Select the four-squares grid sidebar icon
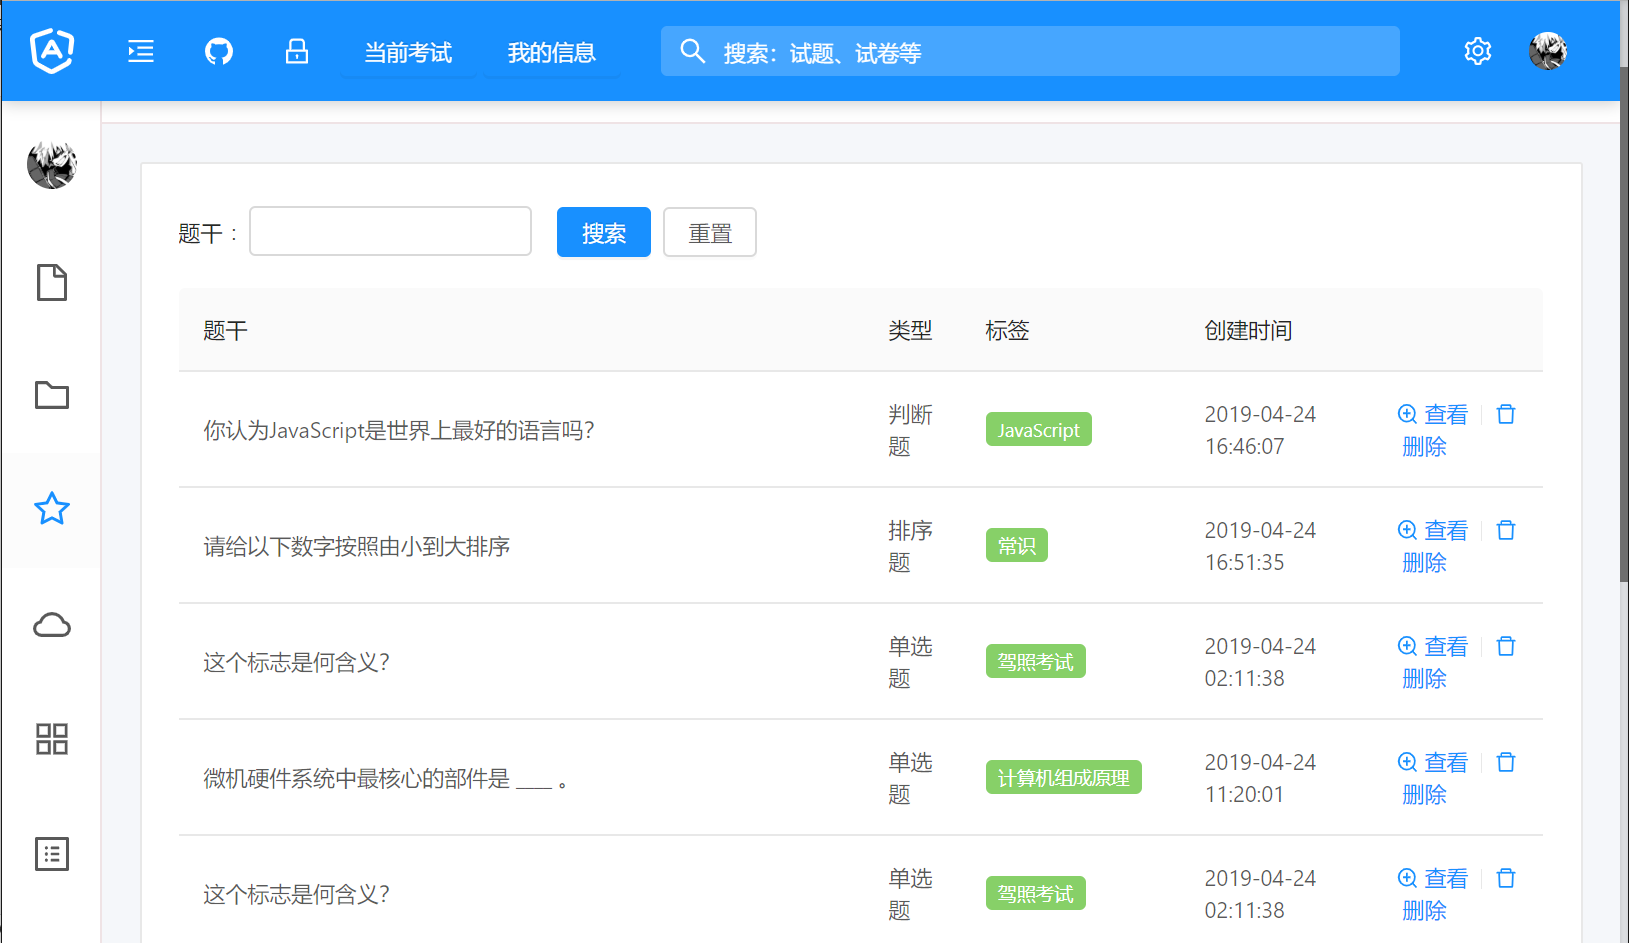Screen dimensions: 1629x943 52,739
